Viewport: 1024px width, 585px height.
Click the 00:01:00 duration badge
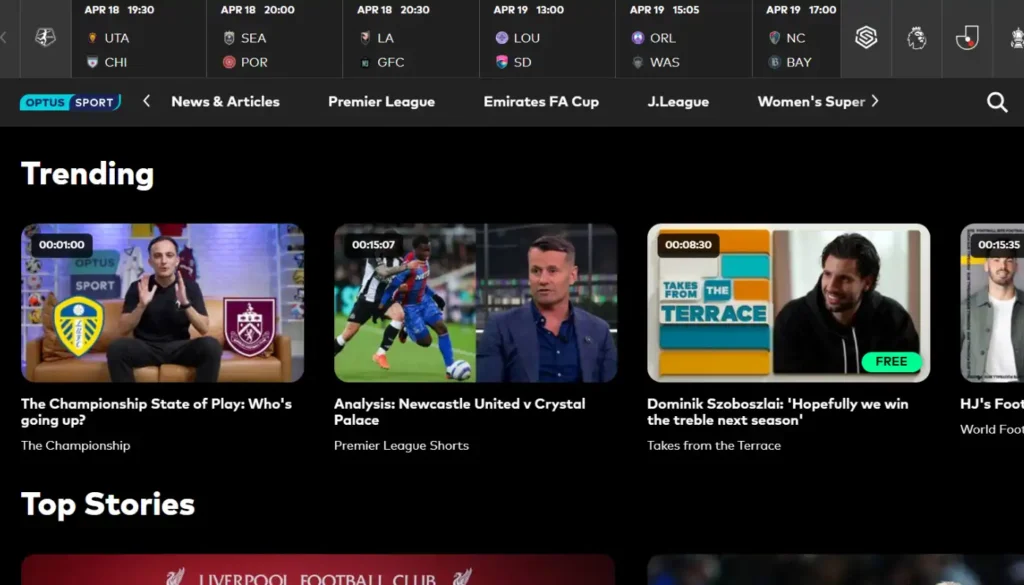point(61,245)
